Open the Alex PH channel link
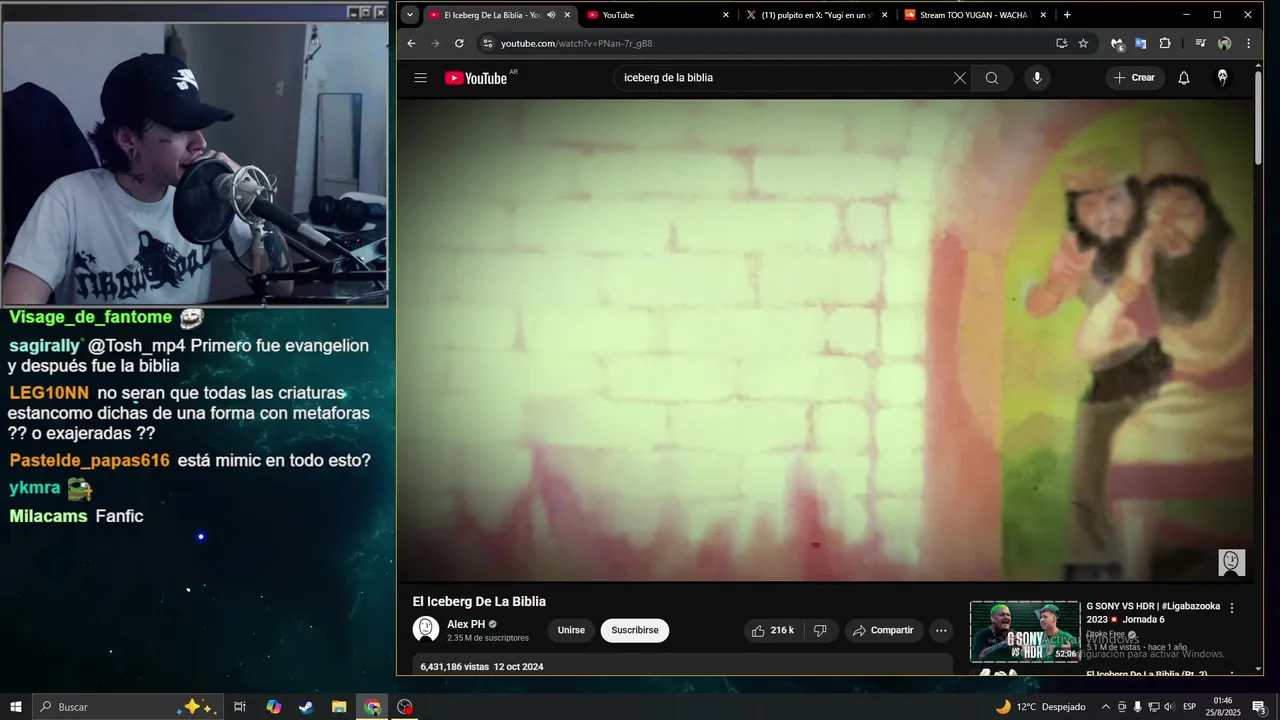 pyautogui.click(x=466, y=624)
